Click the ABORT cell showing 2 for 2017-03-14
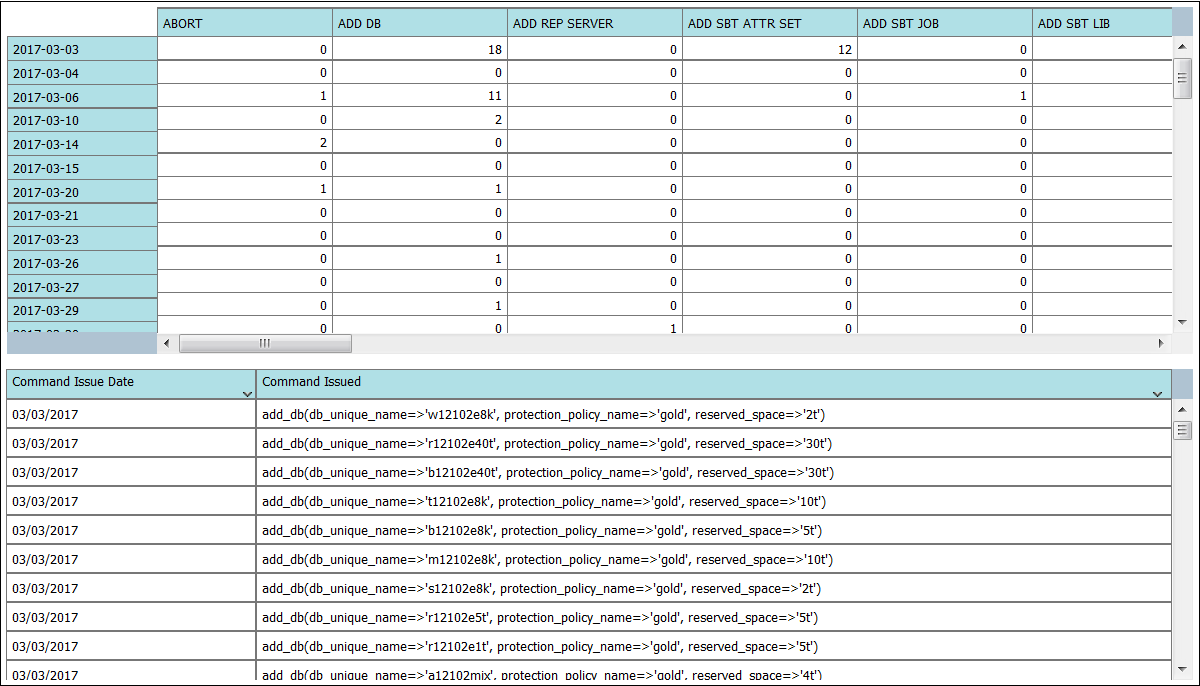 pyautogui.click(x=245, y=143)
